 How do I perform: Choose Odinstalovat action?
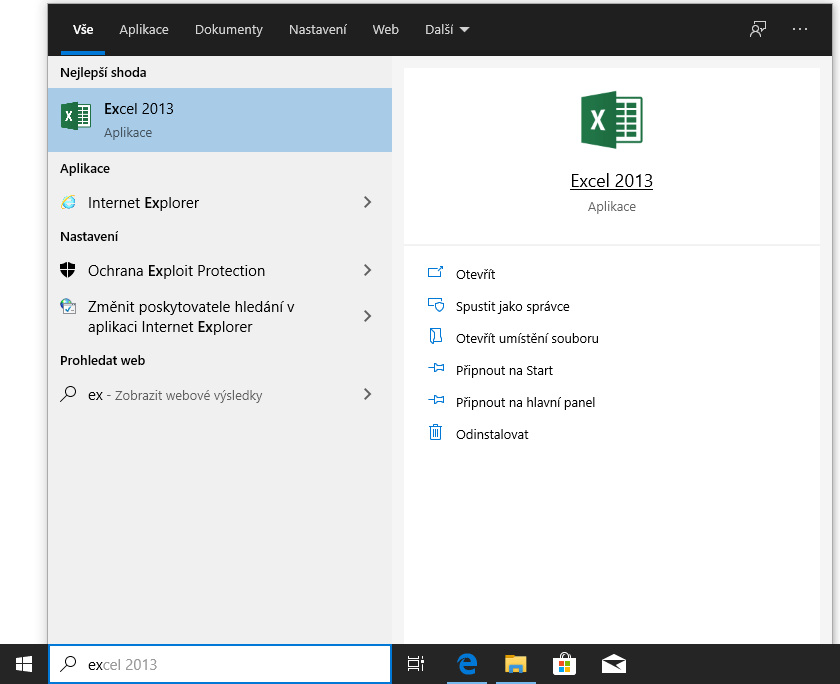click(x=492, y=434)
